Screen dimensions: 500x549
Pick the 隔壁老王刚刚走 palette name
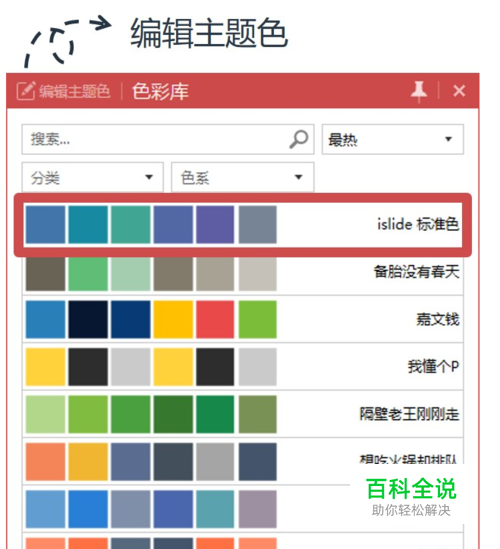tap(409, 414)
